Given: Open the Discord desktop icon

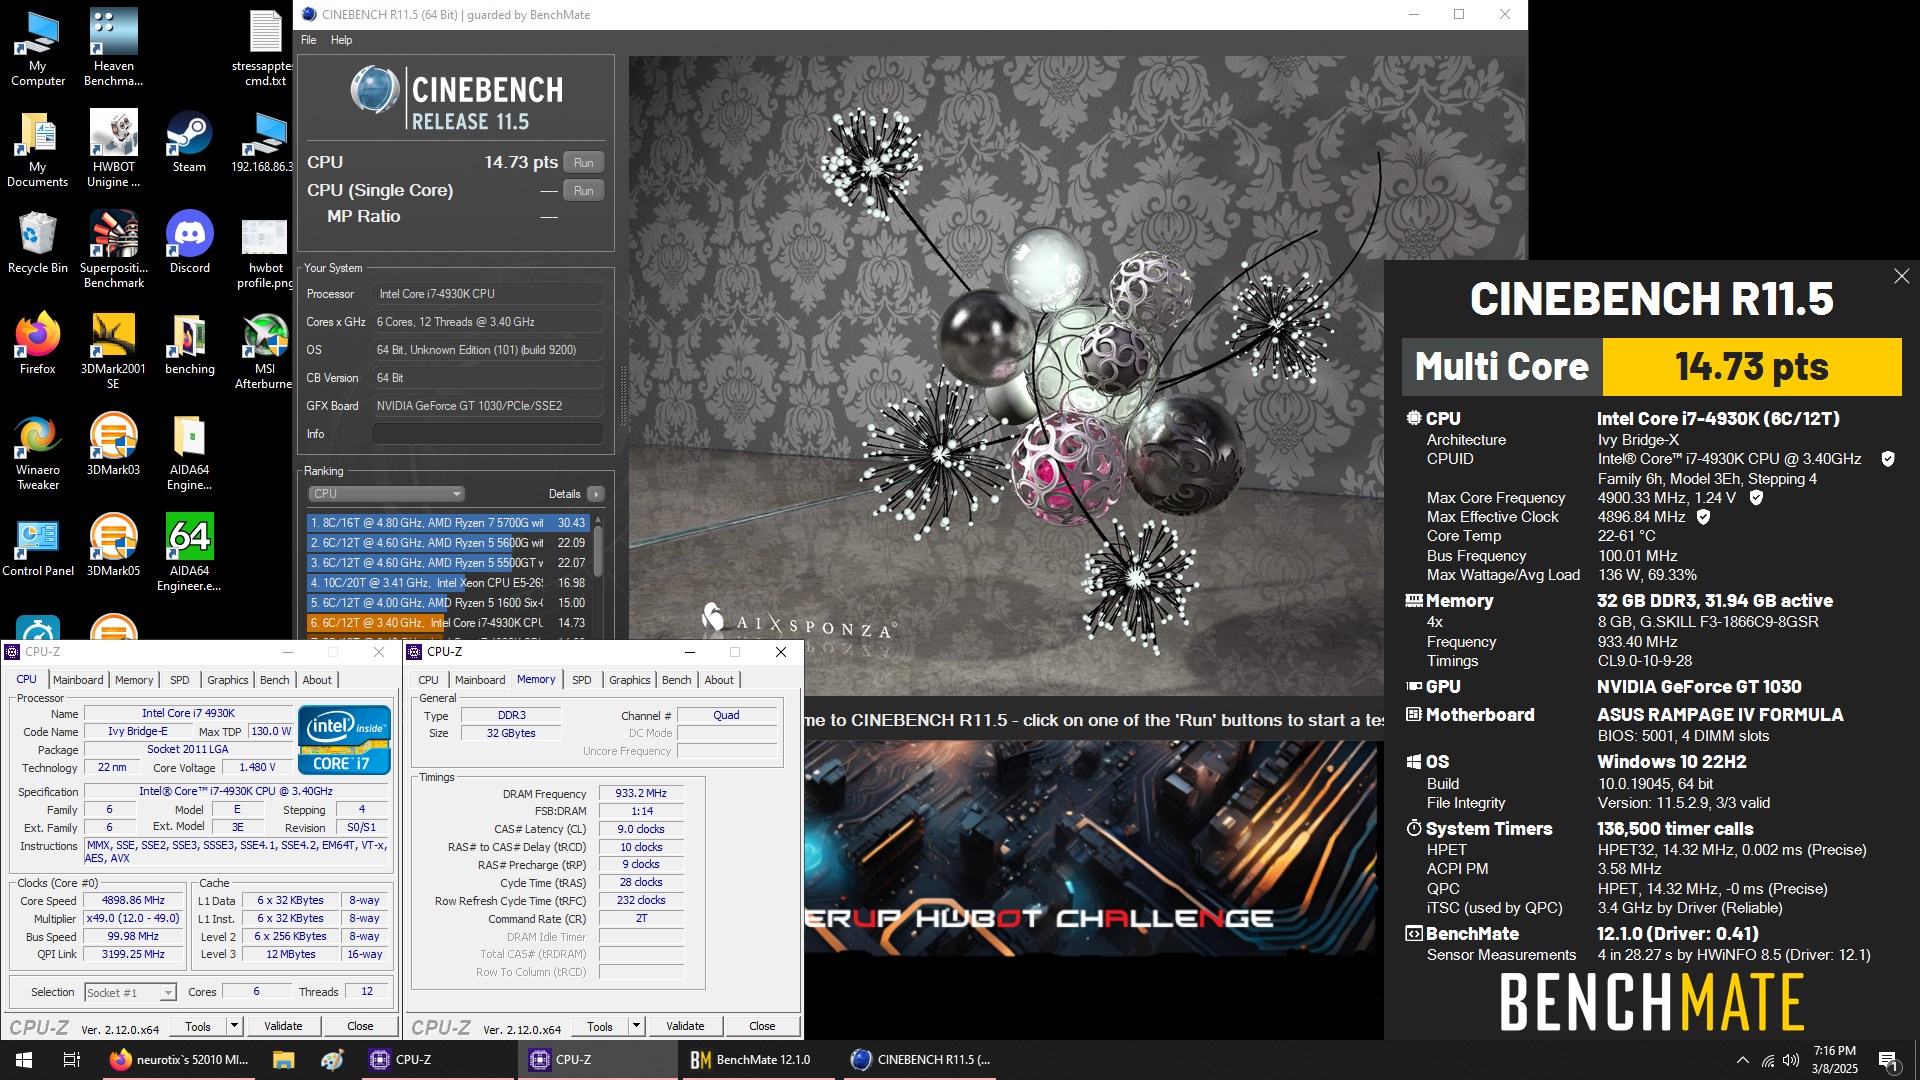Looking at the screenshot, I should (189, 243).
